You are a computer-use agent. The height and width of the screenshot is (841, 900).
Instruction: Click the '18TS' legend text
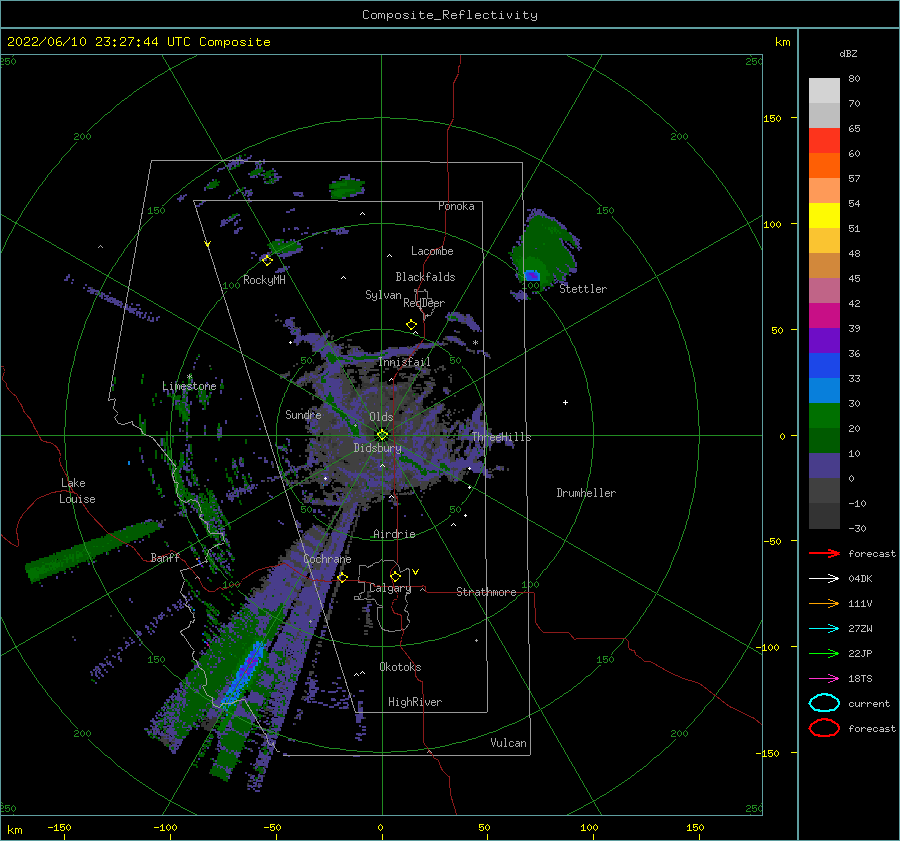click(860, 679)
